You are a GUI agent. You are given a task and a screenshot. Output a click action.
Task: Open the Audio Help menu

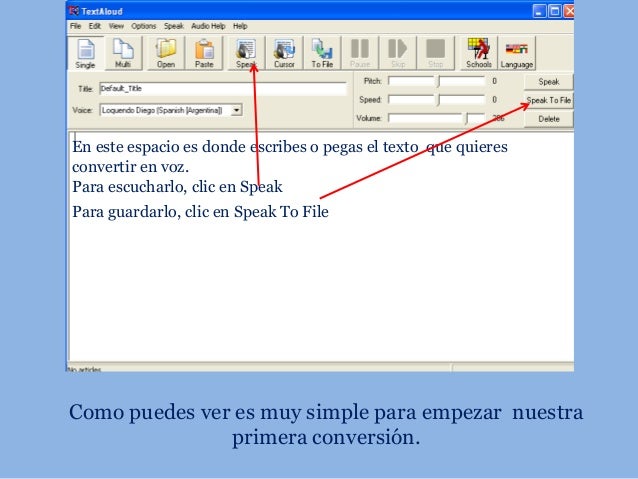[x=208, y=26]
